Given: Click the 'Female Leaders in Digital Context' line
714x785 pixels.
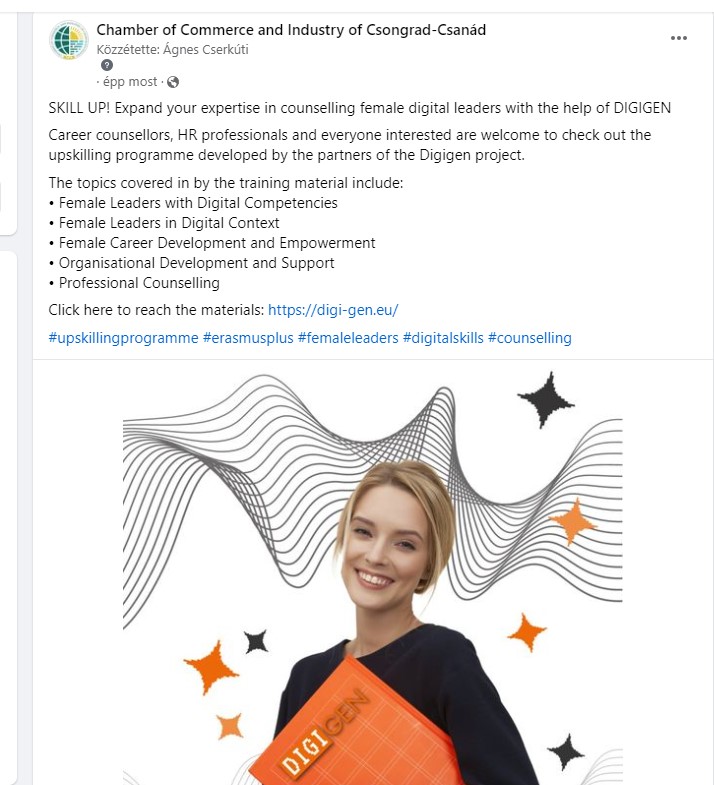Looking at the screenshot, I should click(x=169, y=223).
